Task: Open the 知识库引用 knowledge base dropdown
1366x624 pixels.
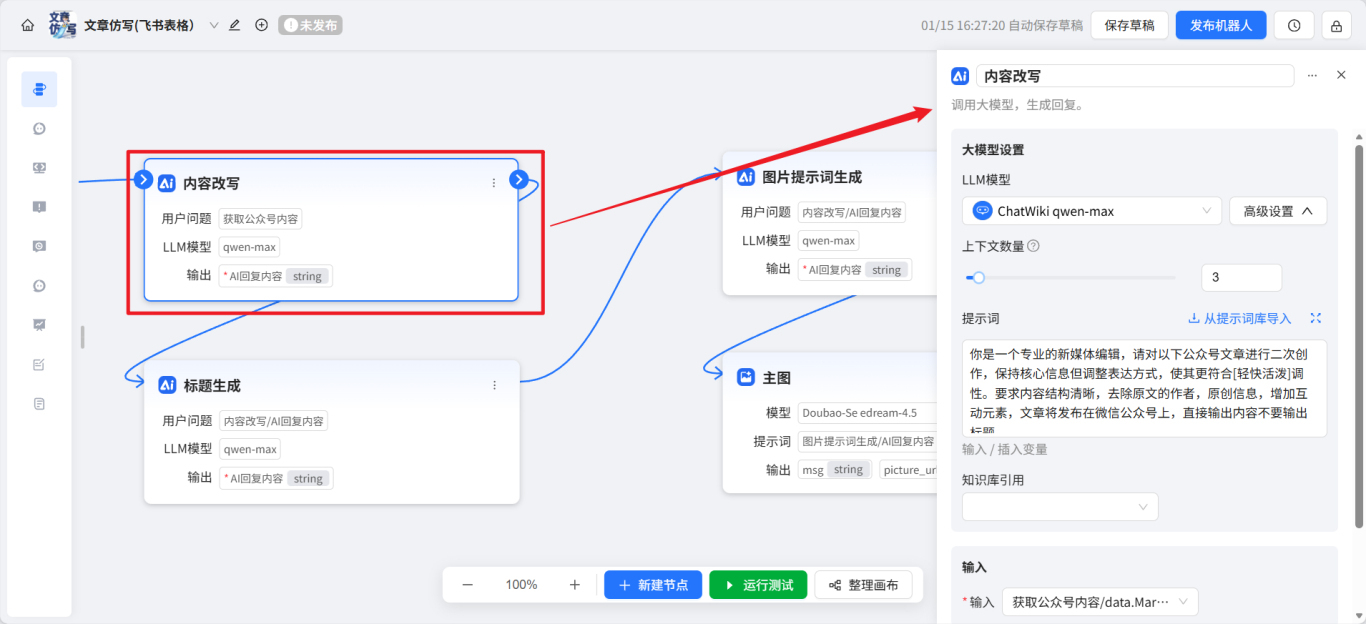Action: click(1059, 506)
